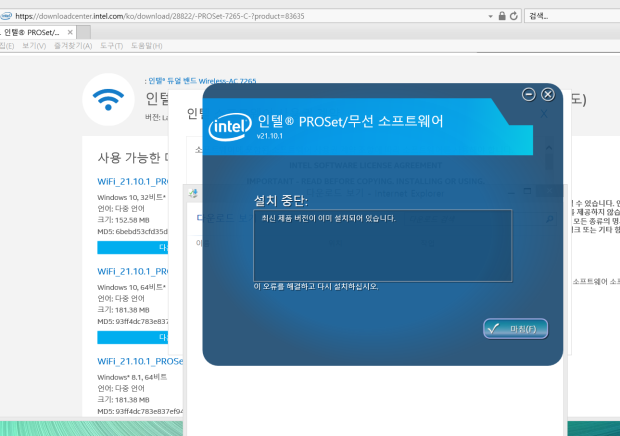620x436 pixels.
Task: Click blue download button under 152.58 MB
Action: click(x=133, y=247)
